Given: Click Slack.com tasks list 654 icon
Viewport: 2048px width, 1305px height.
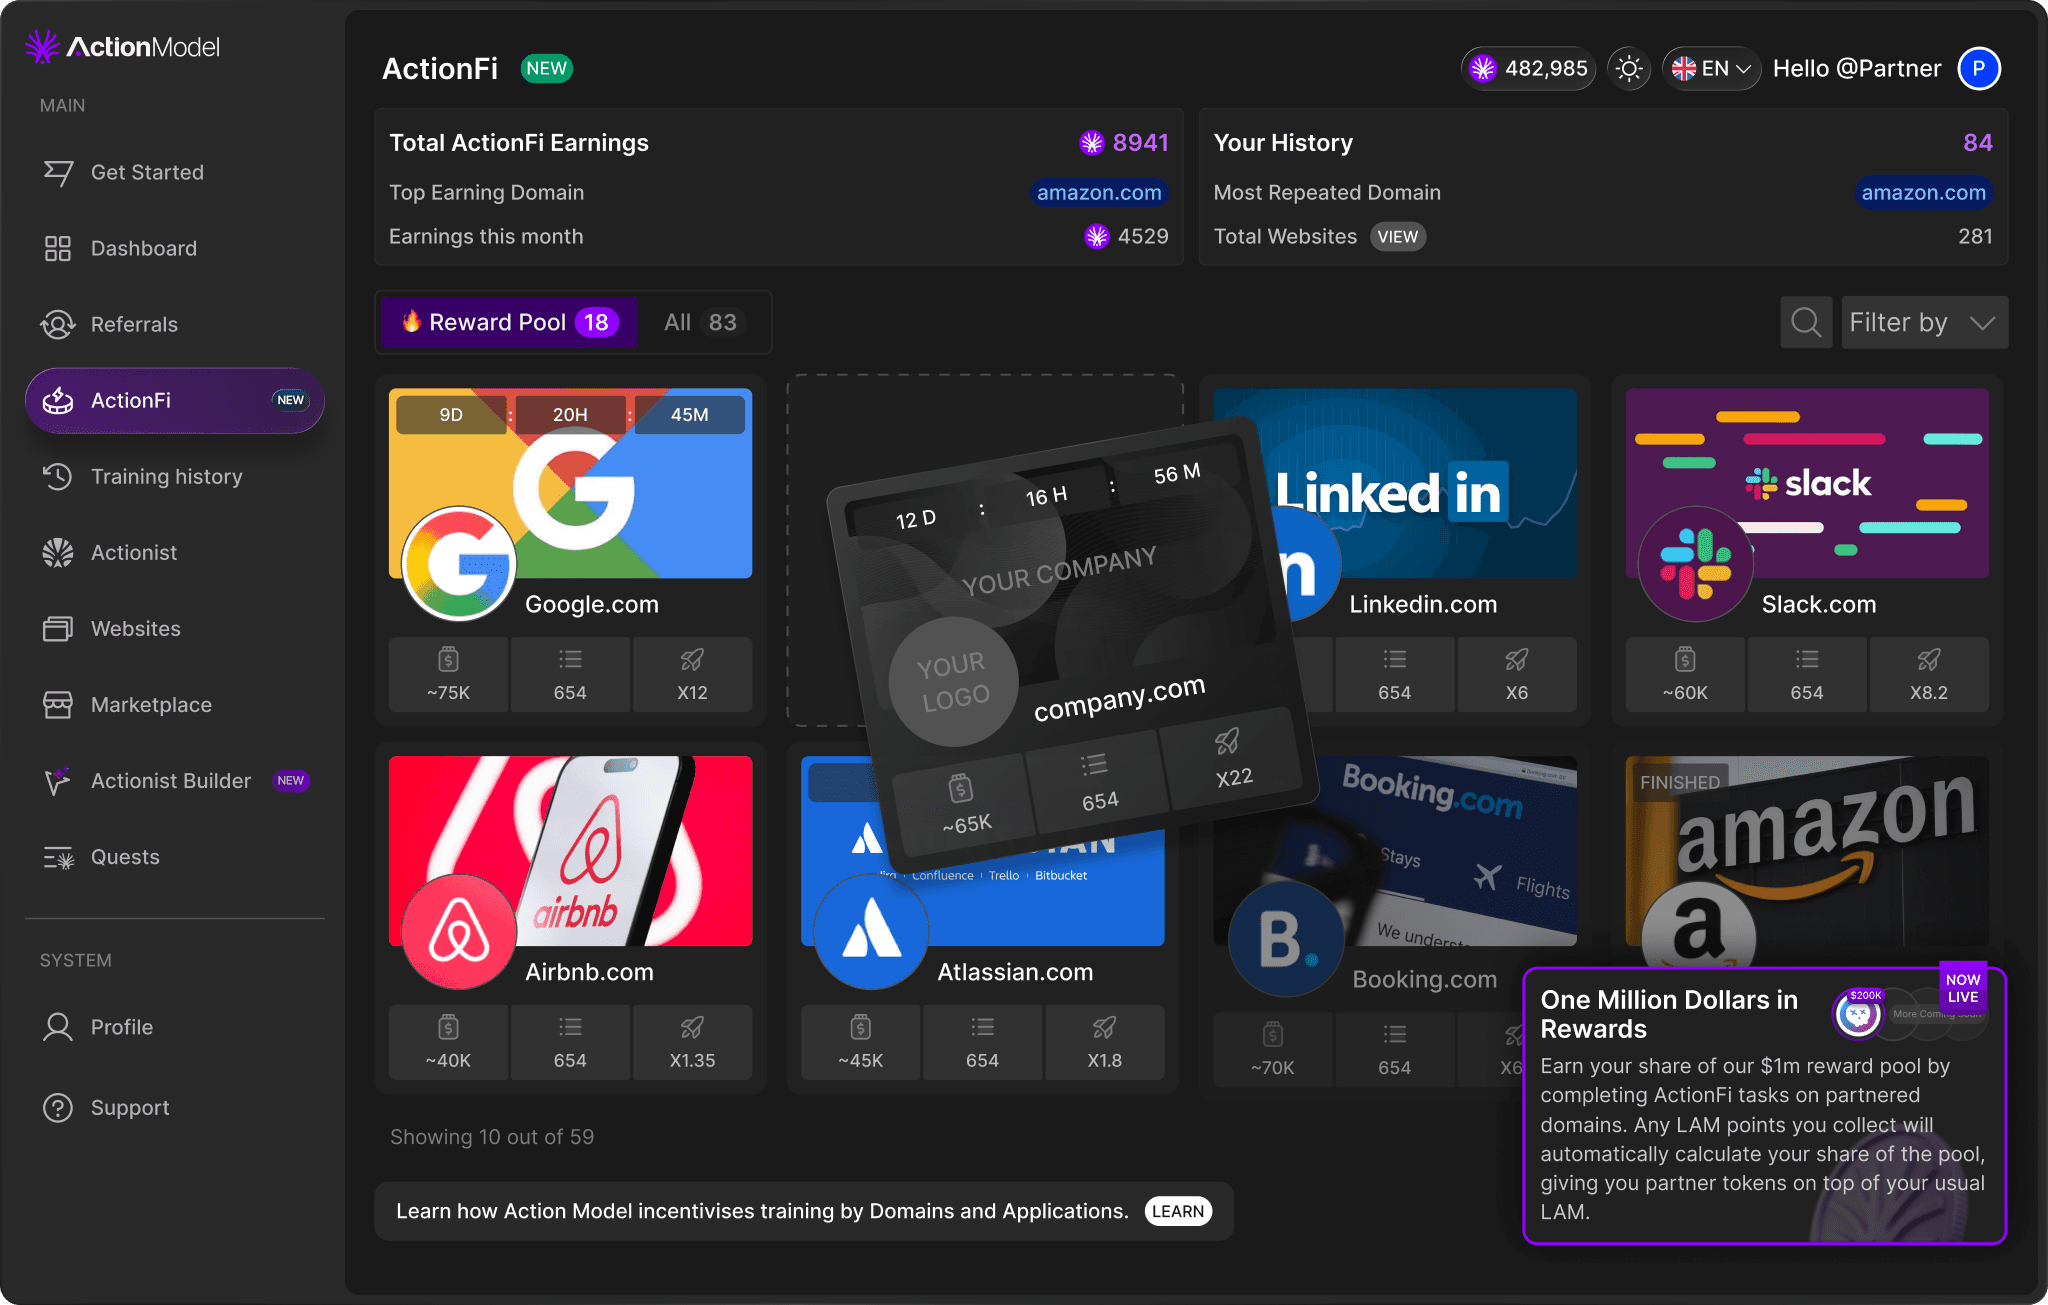Looking at the screenshot, I should (1807, 660).
